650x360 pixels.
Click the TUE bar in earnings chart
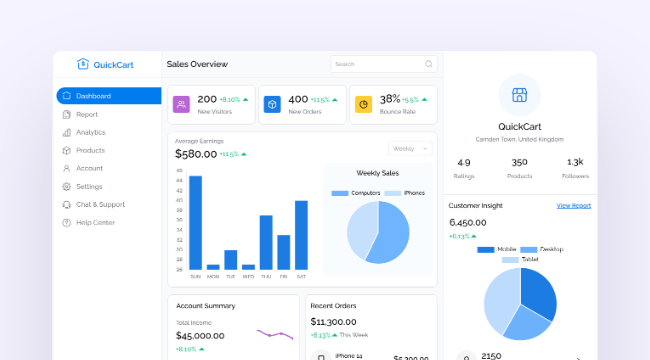point(230,260)
